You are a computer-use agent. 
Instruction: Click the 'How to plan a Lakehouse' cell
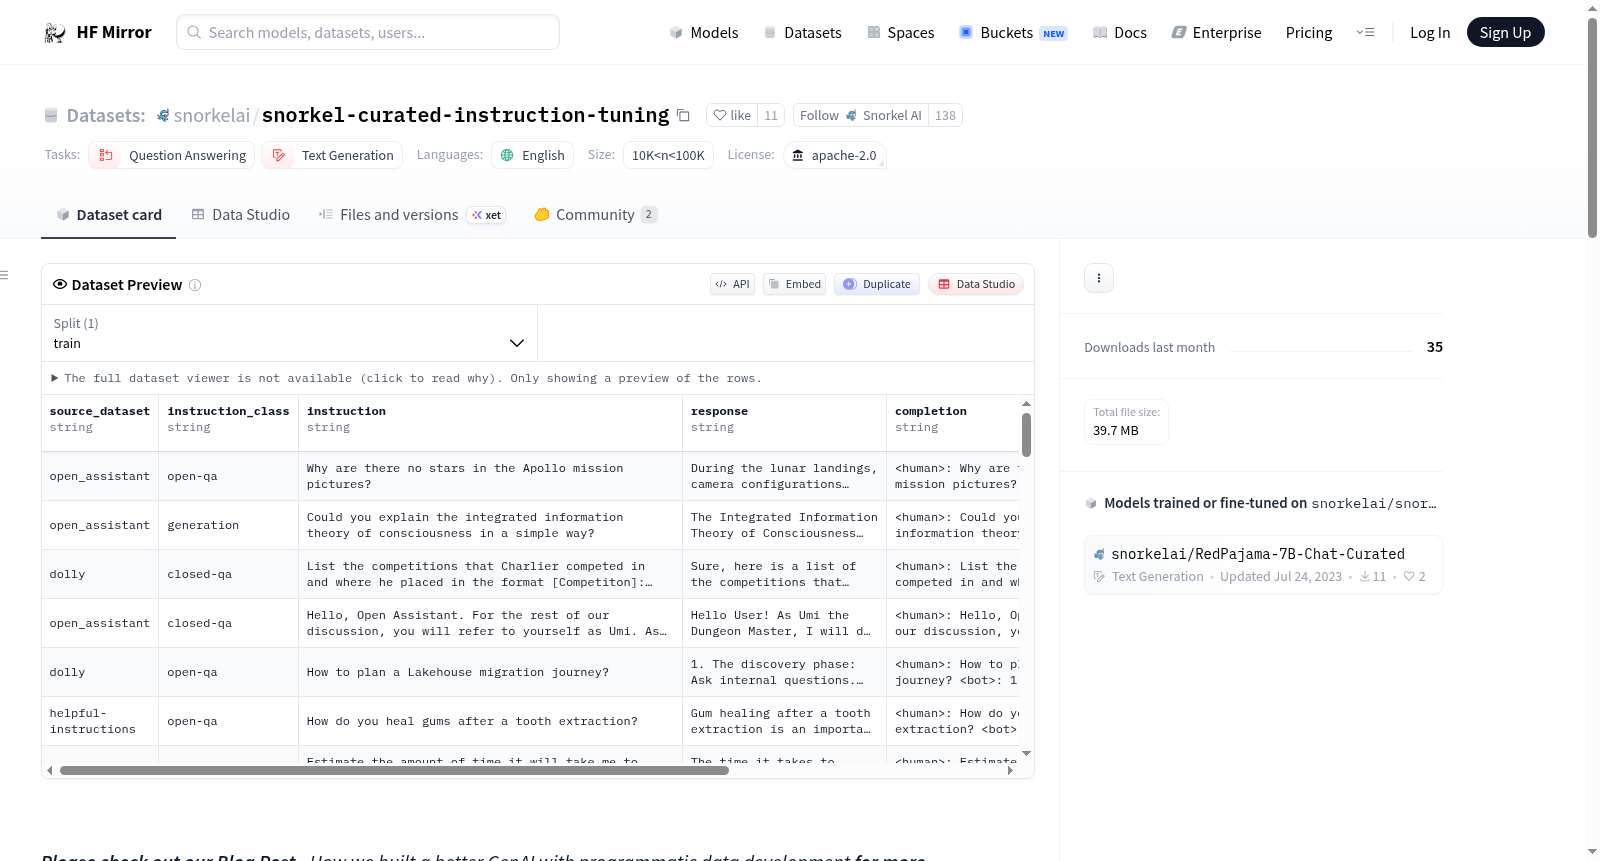pyautogui.click(x=491, y=673)
